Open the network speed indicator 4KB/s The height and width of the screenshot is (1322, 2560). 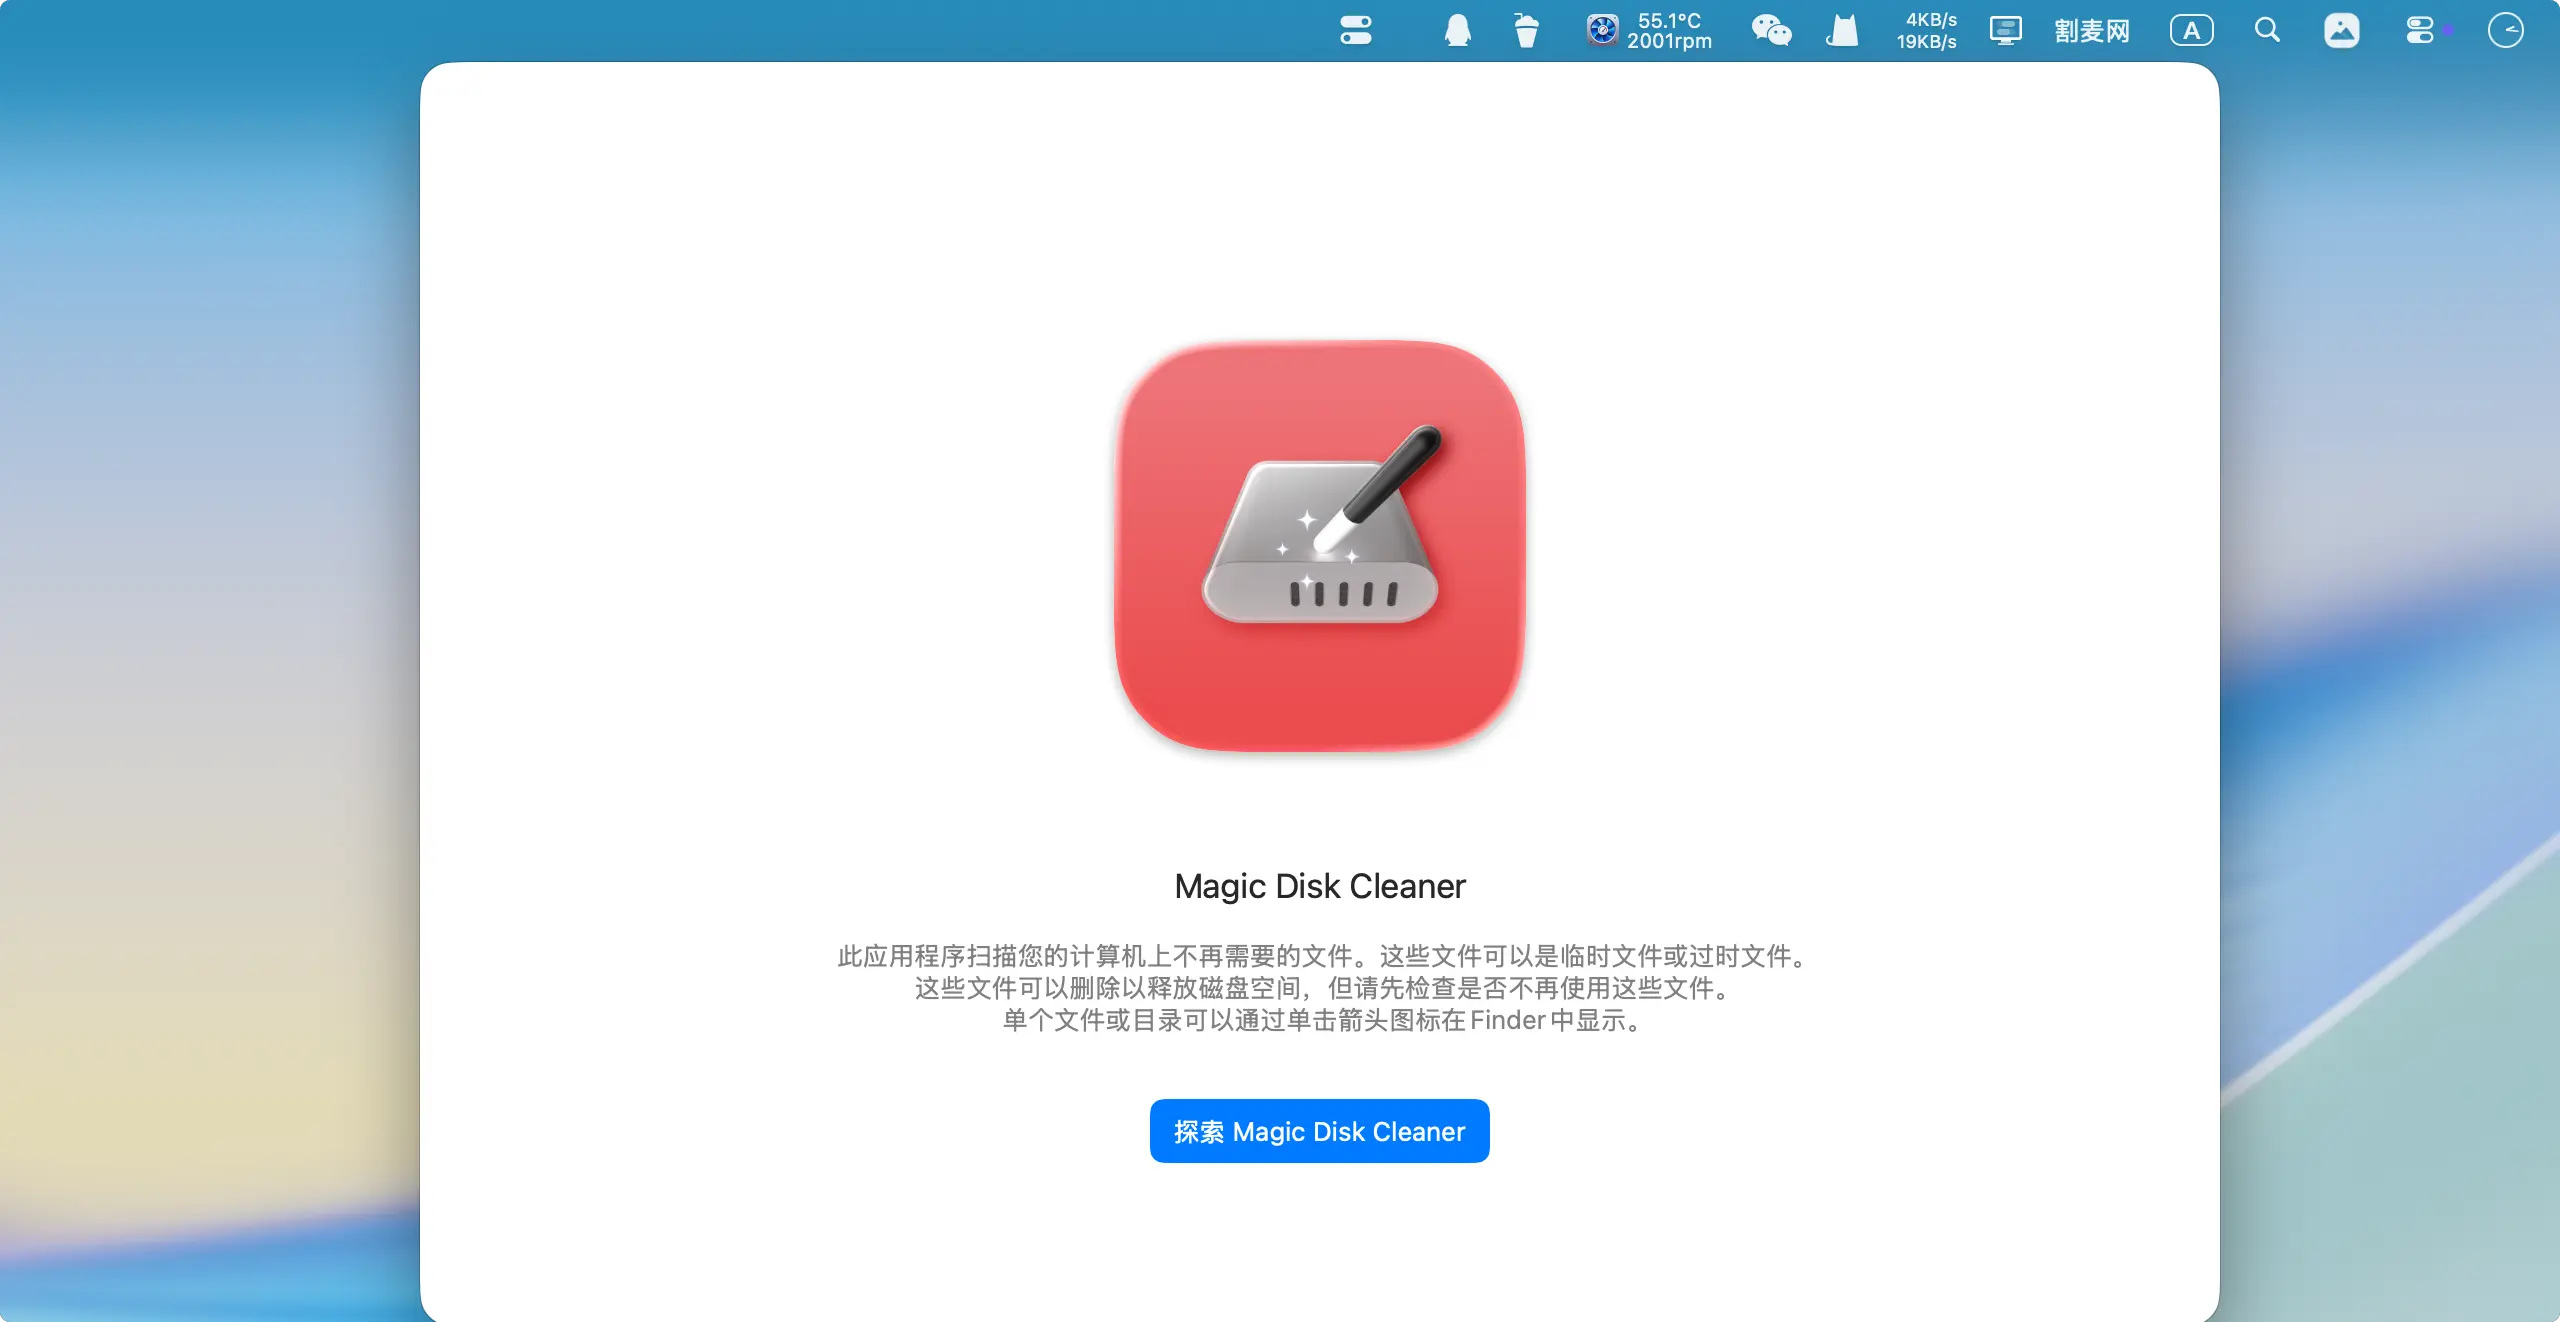click(1930, 20)
